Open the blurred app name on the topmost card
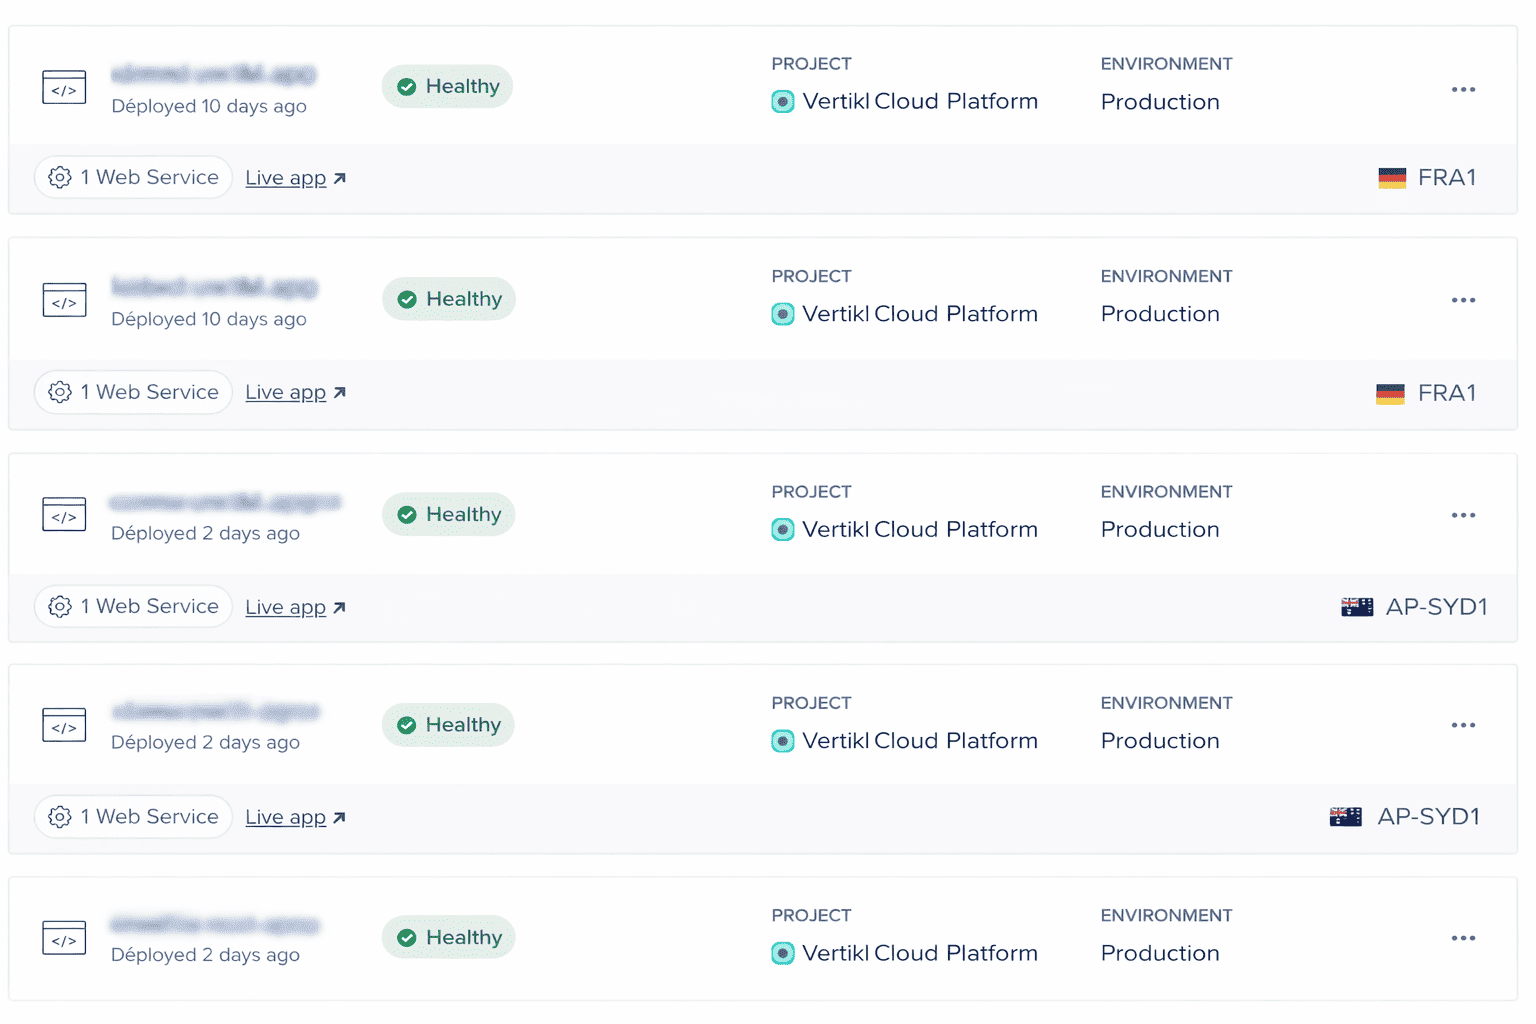 (x=213, y=74)
